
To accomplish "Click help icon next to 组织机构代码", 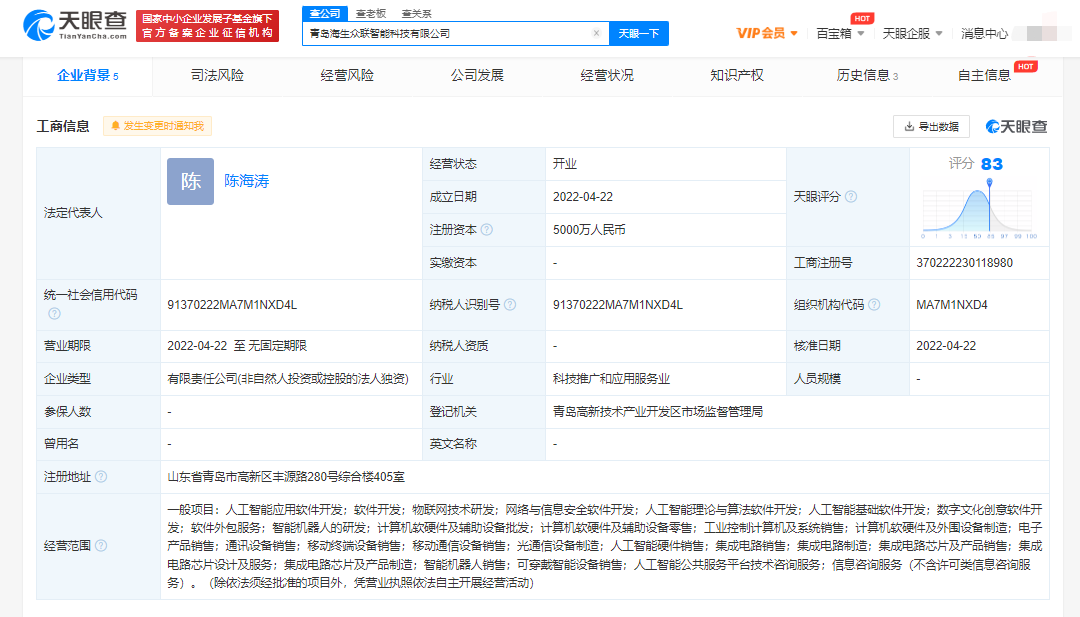I will coord(873,304).
